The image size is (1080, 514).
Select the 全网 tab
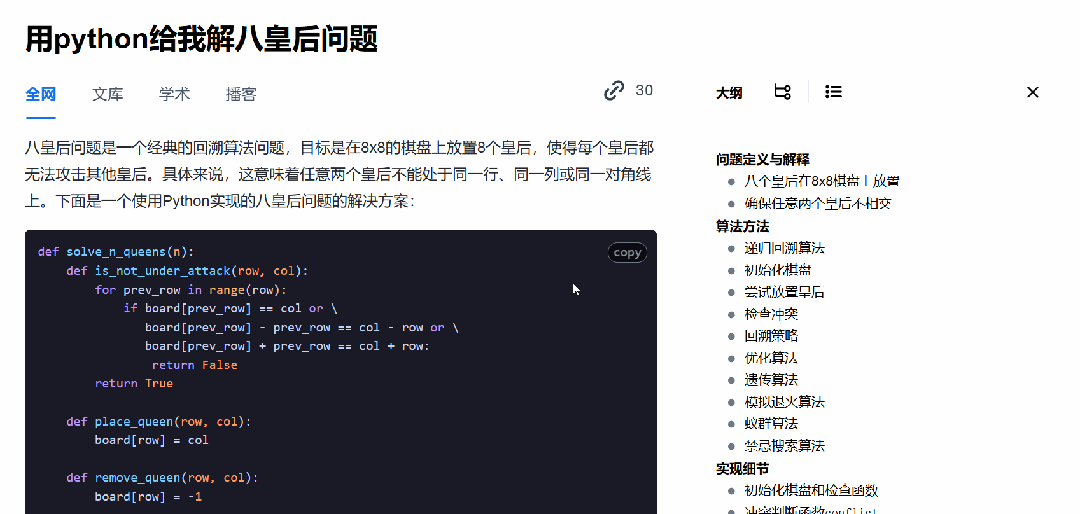click(41, 94)
